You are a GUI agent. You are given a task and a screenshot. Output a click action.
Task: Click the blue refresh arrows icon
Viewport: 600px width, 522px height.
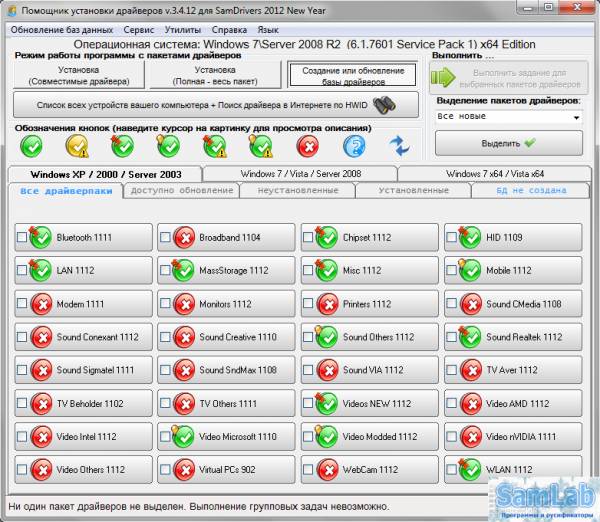pos(399,146)
